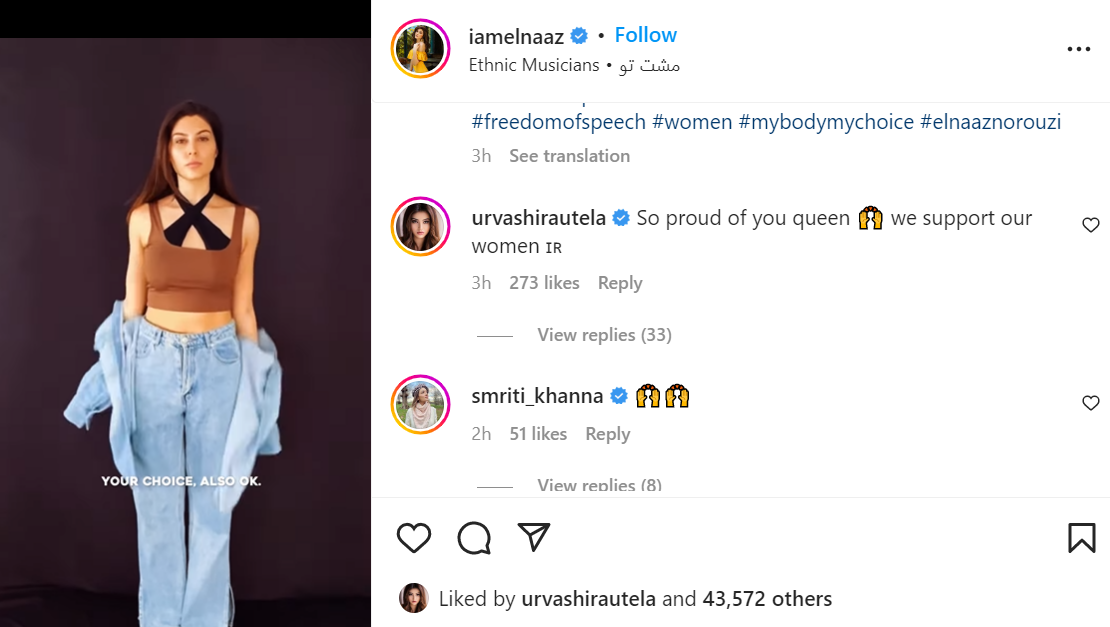Expand View replies (8)
The height and width of the screenshot is (627, 1110).
click(599, 486)
